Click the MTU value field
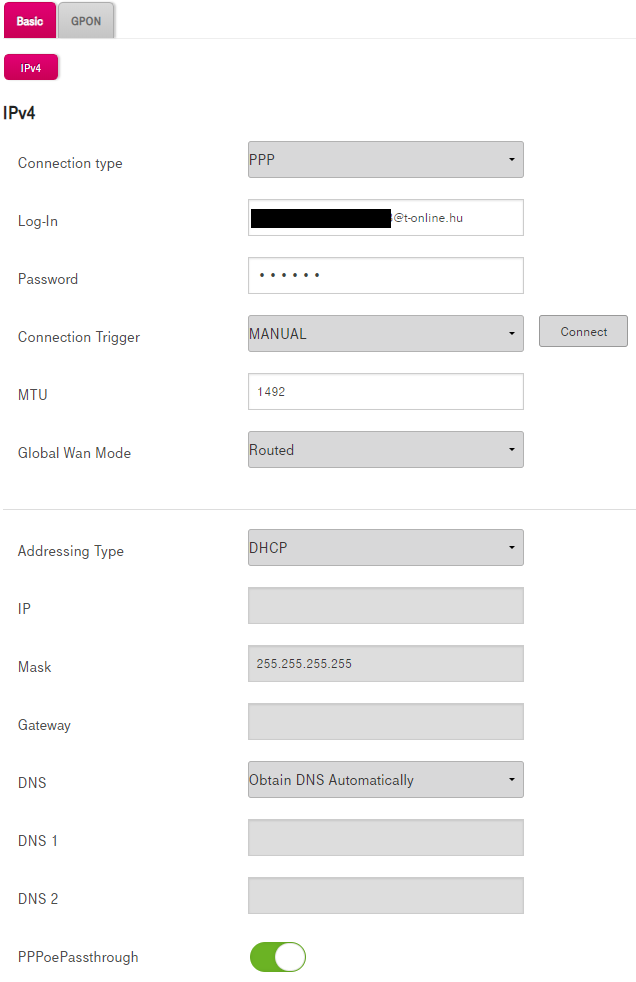This screenshot has width=636, height=982. tap(385, 392)
